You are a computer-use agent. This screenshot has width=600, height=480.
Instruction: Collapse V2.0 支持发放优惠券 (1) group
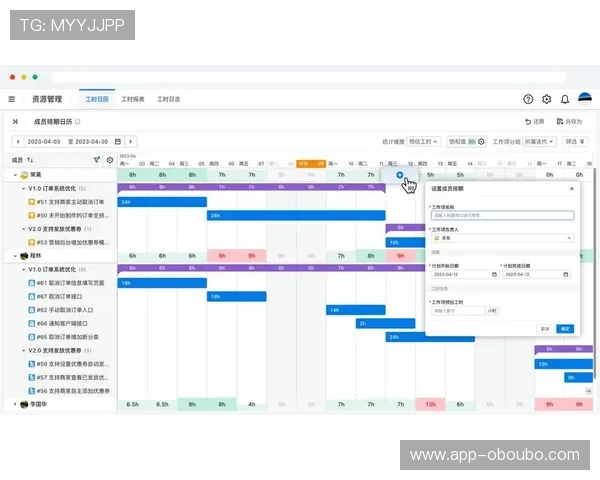[x=23, y=229]
